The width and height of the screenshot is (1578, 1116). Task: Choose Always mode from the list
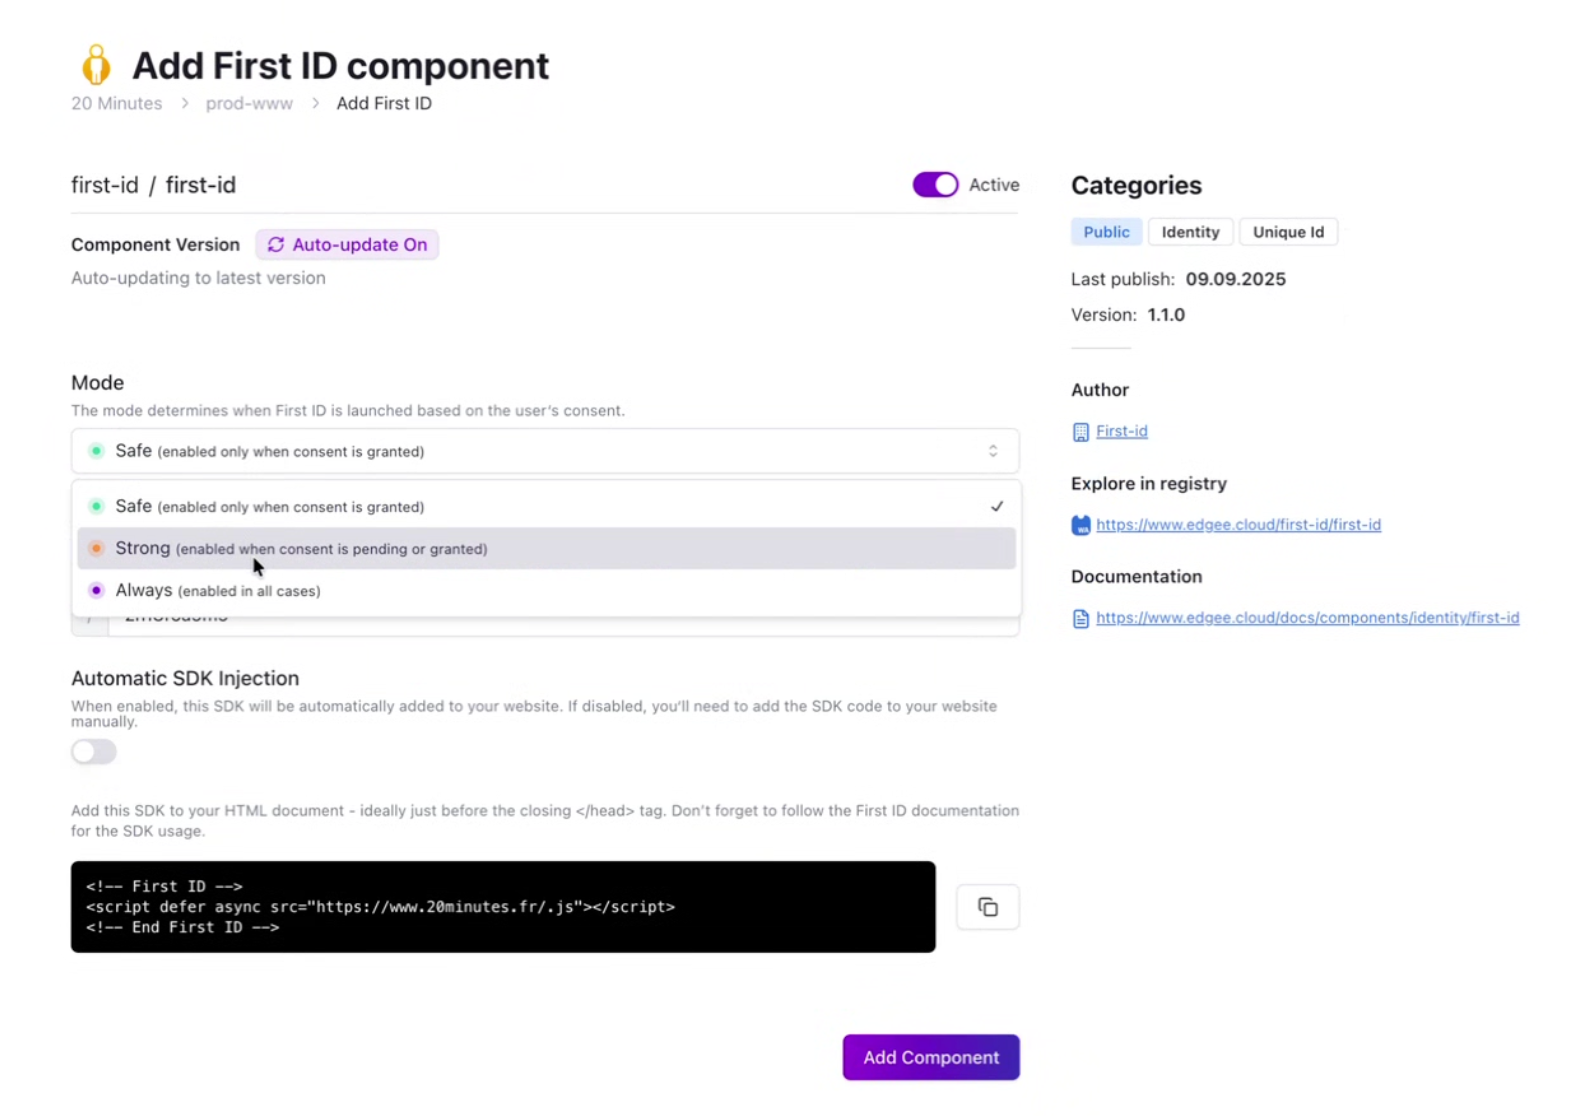coord(218,591)
